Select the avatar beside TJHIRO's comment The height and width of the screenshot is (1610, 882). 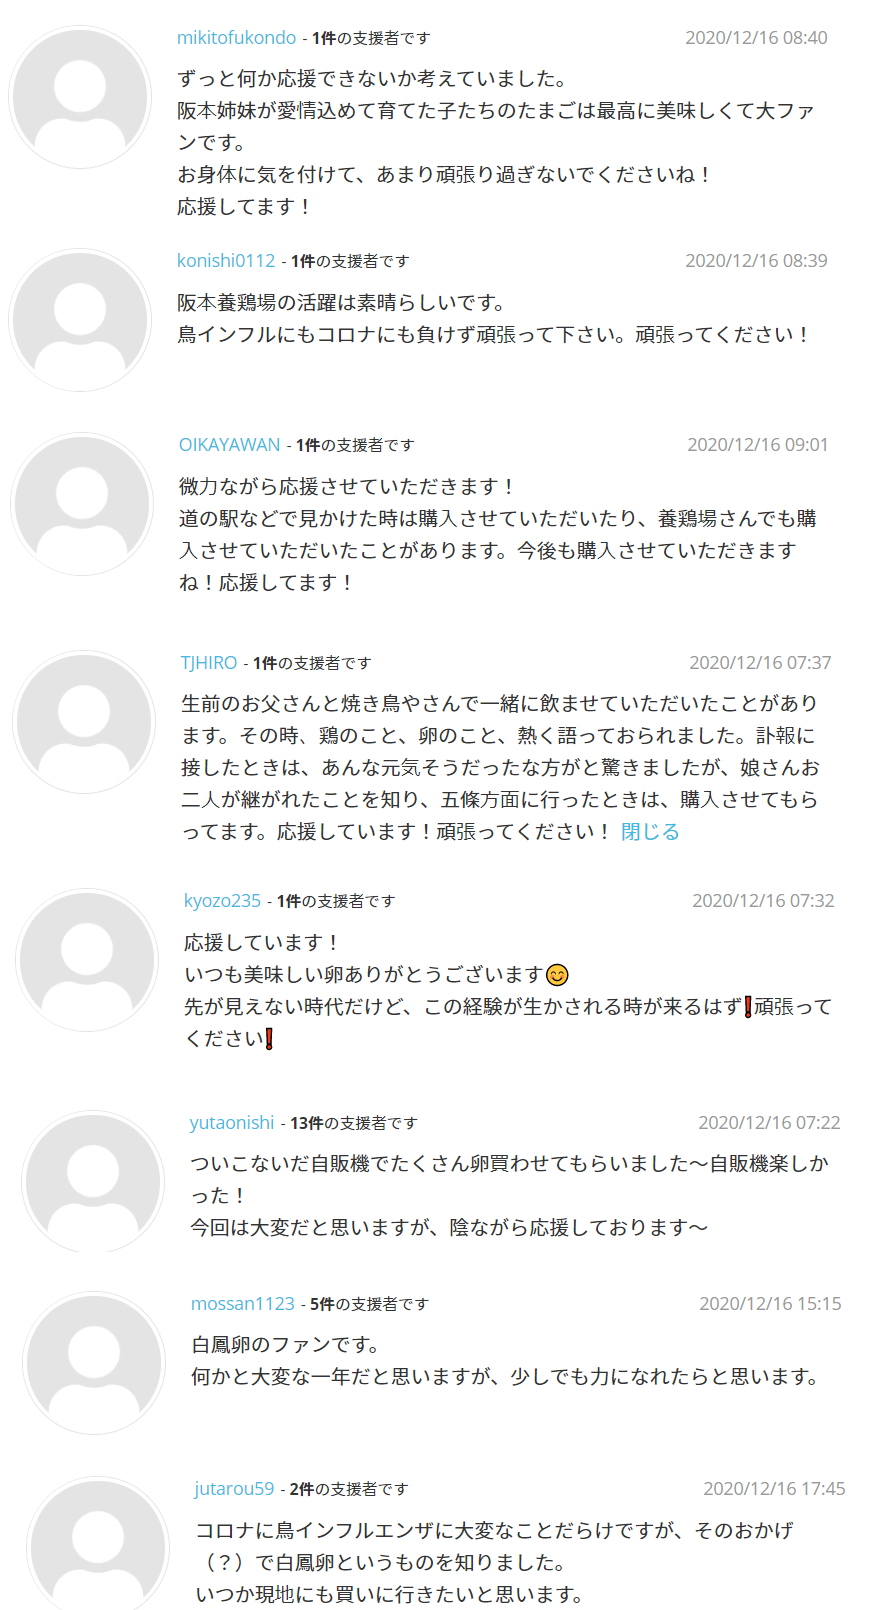(x=84, y=722)
